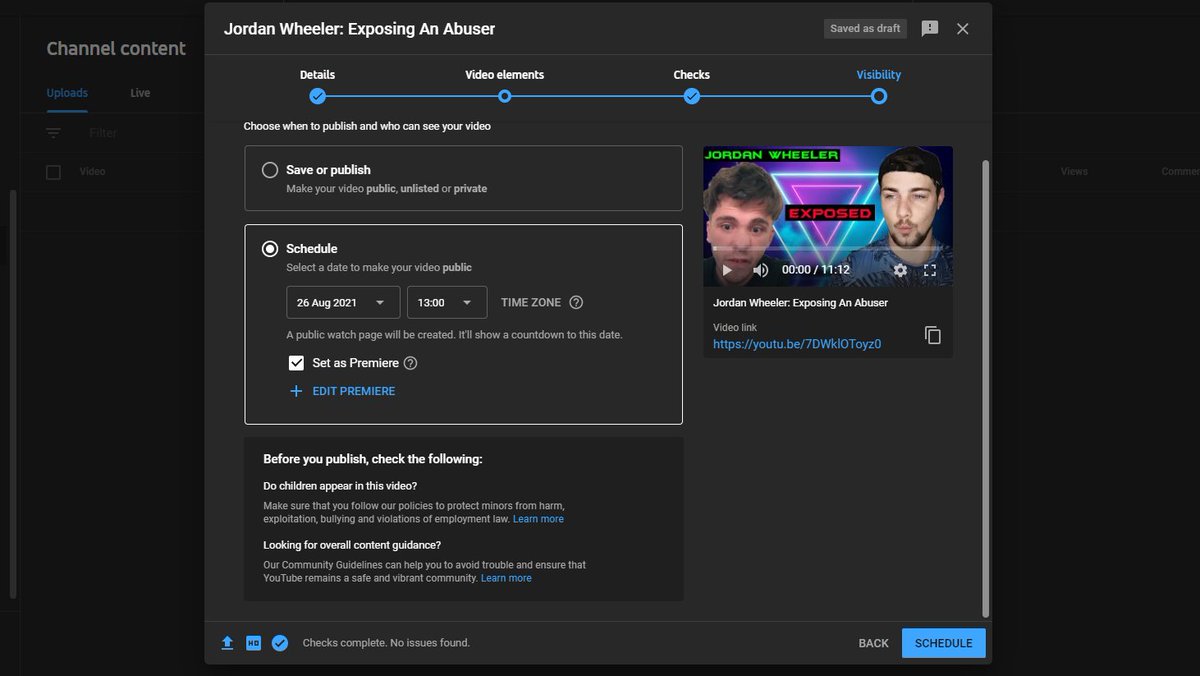The image size is (1200, 676).
Task: Click the dialog vertical scrollbar
Action: click(x=986, y=387)
